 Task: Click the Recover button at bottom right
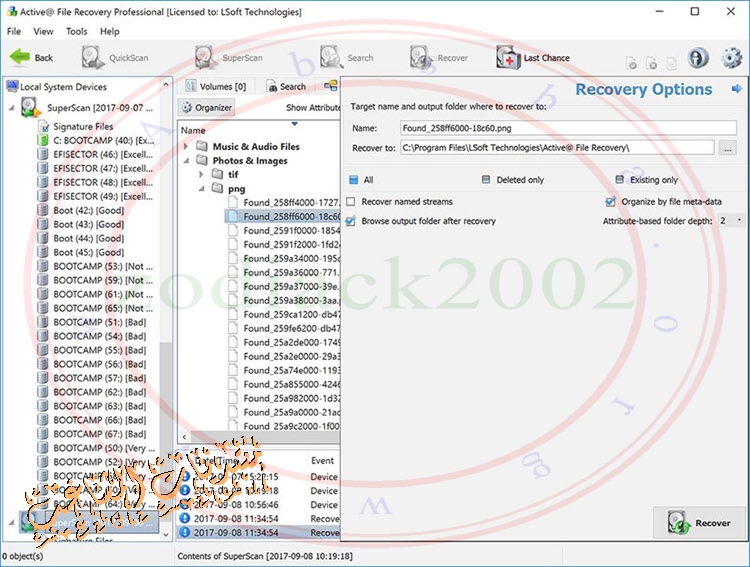click(x=699, y=523)
